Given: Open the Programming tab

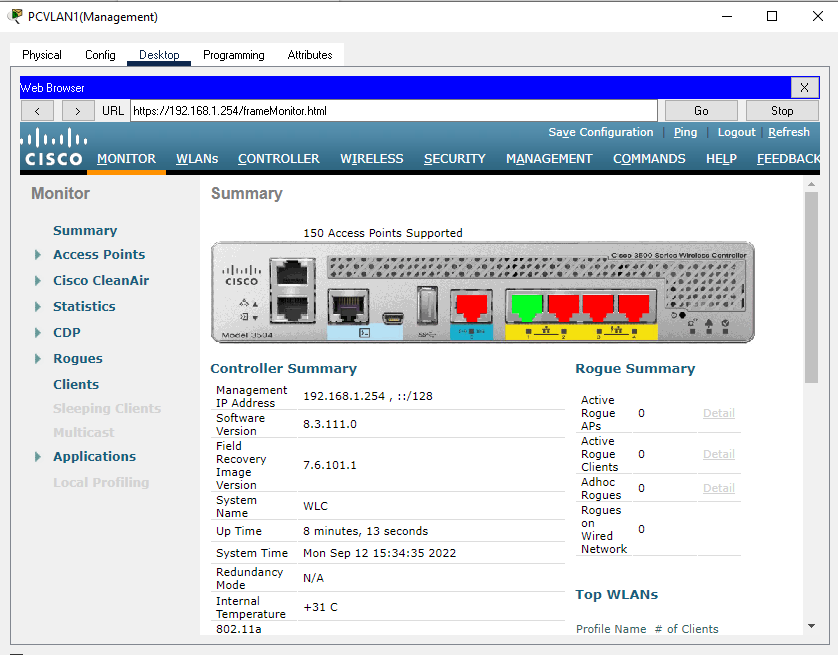Looking at the screenshot, I should 234,55.
